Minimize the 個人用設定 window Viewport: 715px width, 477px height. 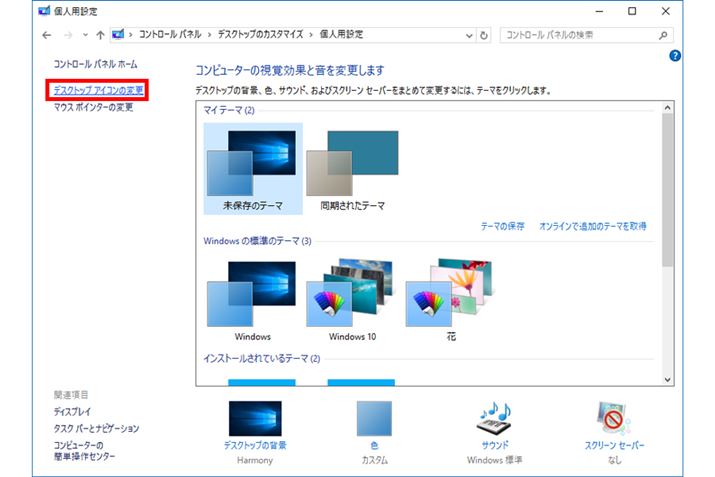[x=599, y=11]
